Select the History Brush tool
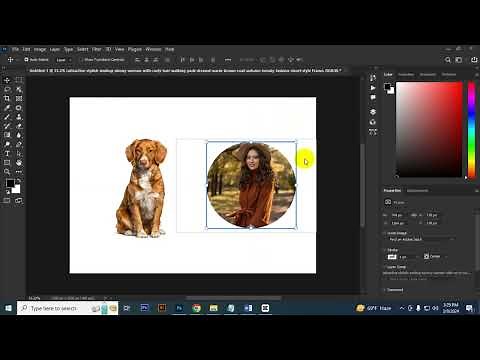The width and height of the screenshot is (480, 360). coord(7,126)
